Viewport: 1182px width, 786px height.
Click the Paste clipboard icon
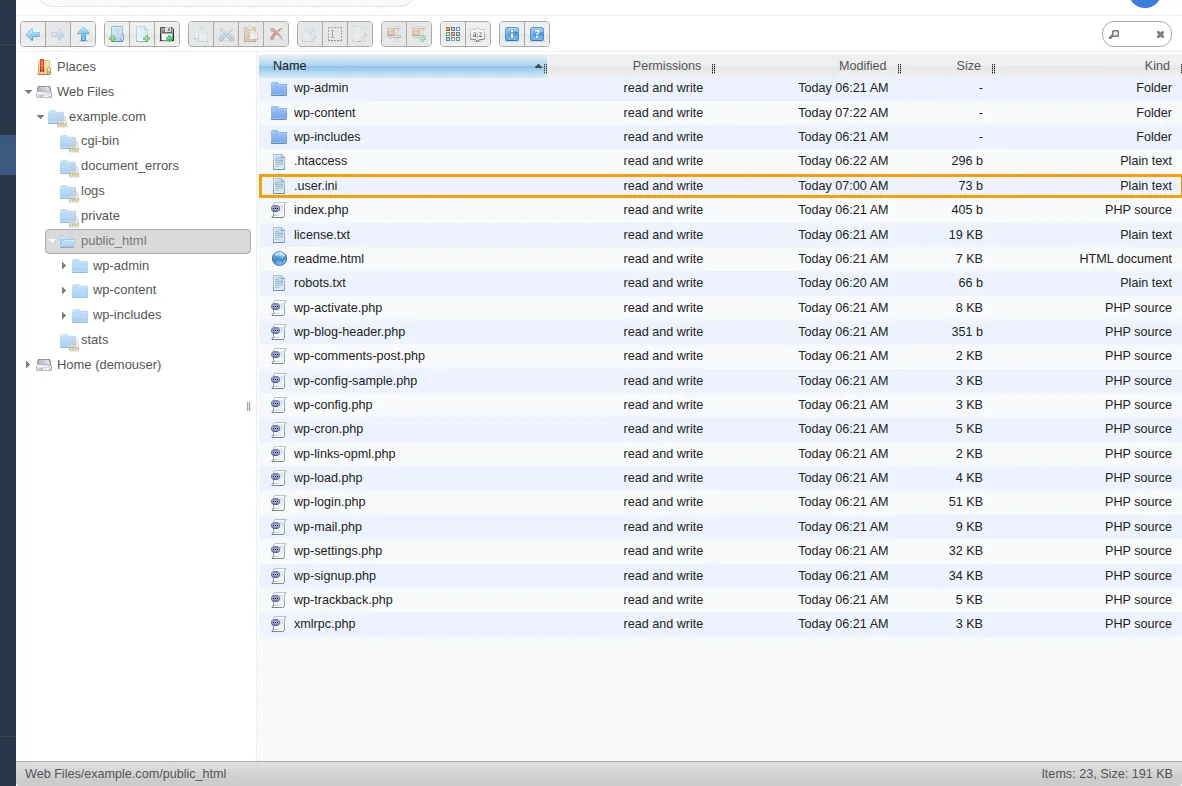[x=251, y=34]
